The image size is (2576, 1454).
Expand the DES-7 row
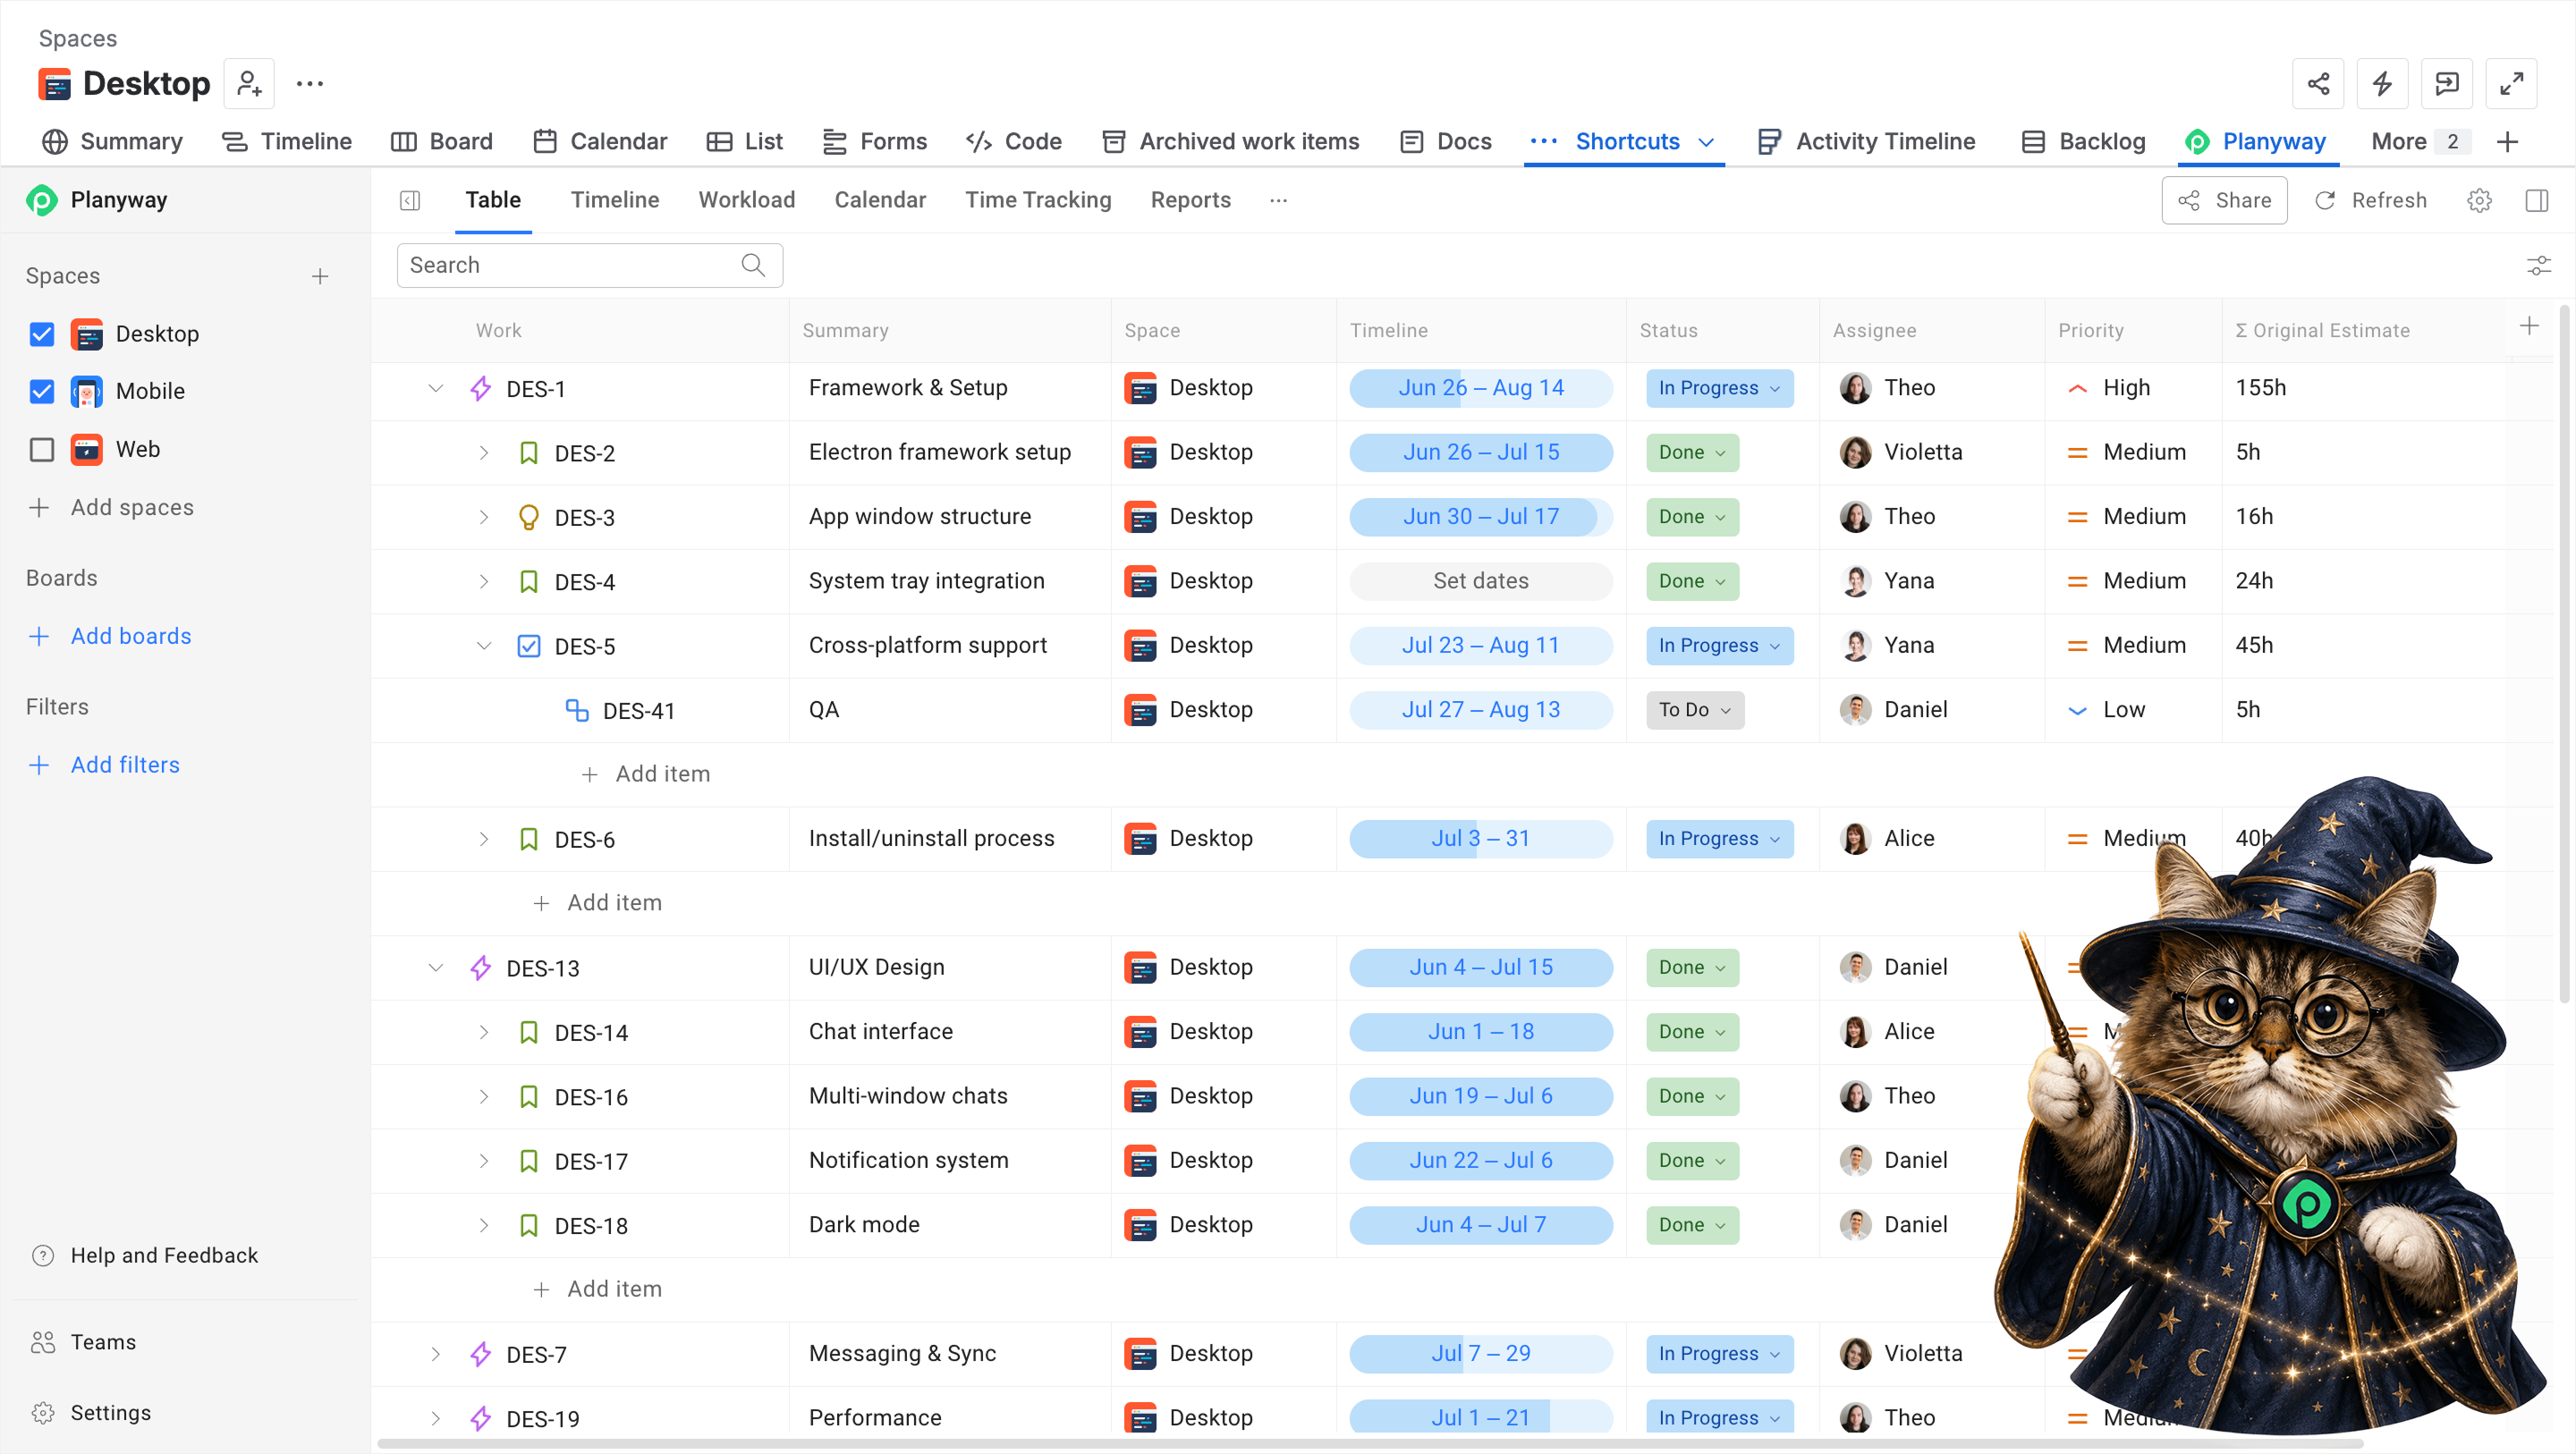[436, 1354]
